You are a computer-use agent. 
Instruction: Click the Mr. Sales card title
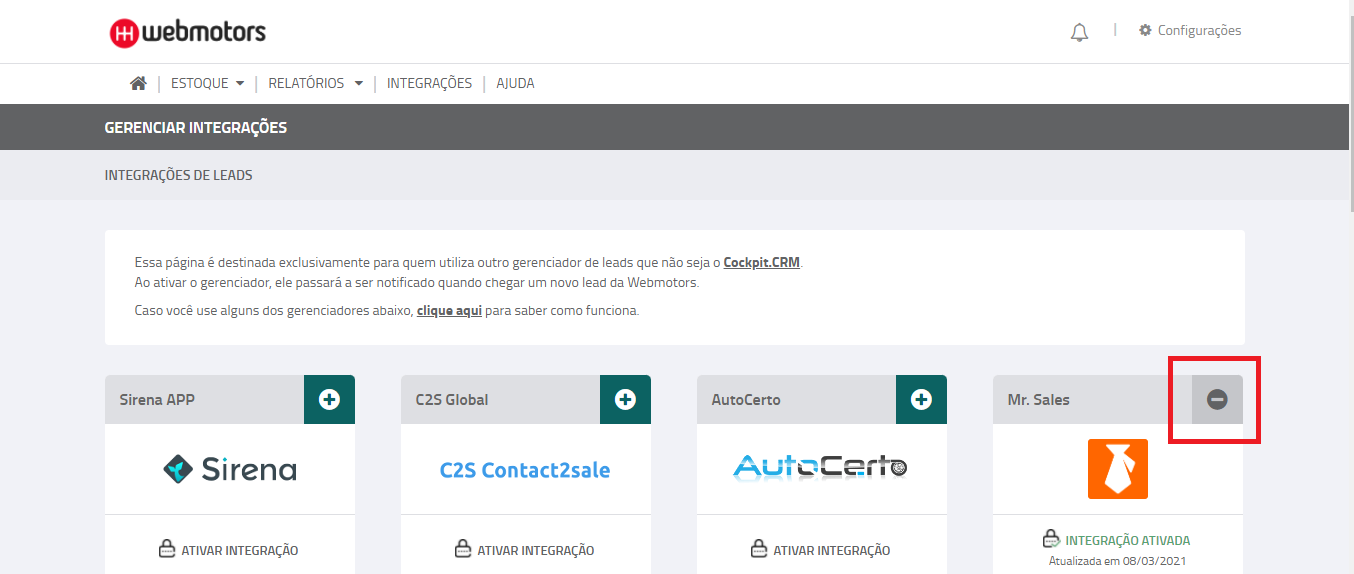point(1038,399)
